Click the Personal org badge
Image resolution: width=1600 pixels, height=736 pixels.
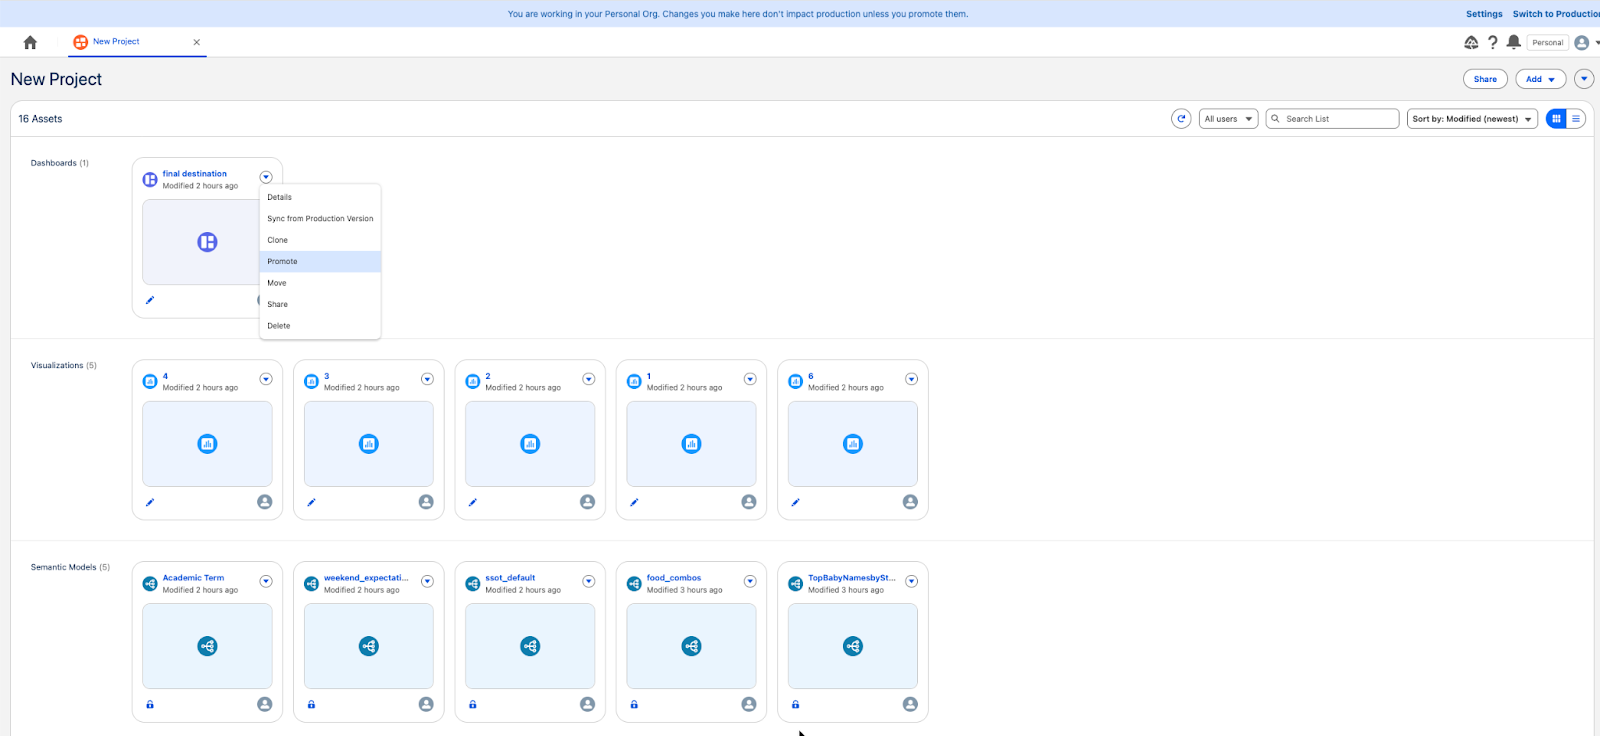pyautogui.click(x=1547, y=42)
